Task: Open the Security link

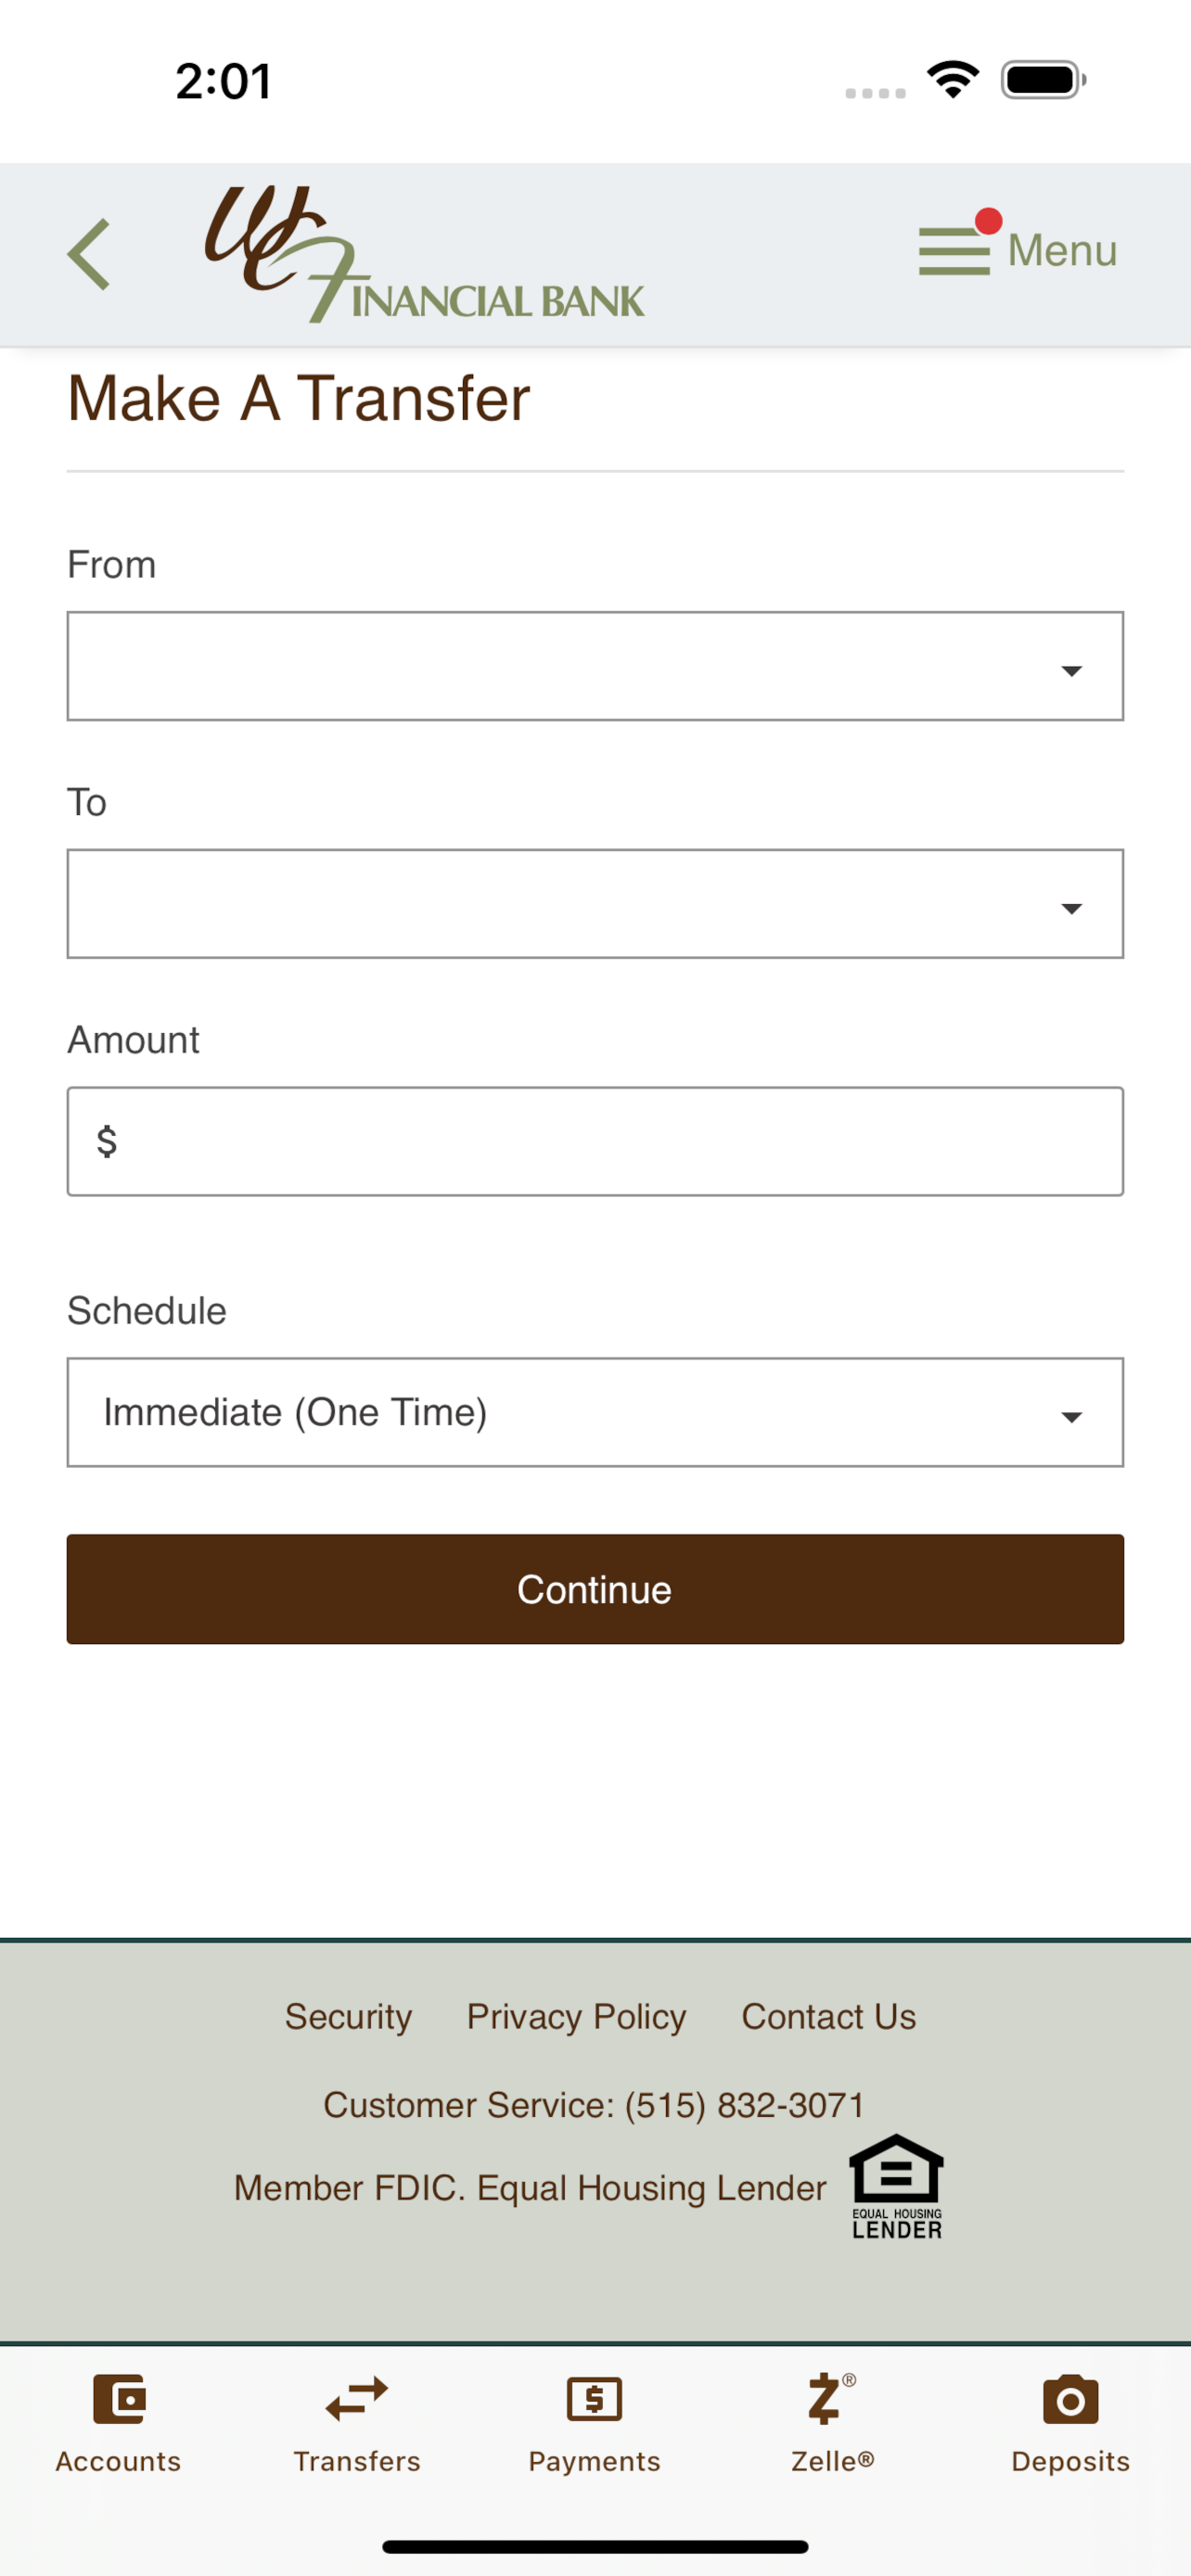Action: tap(348, 2017)
